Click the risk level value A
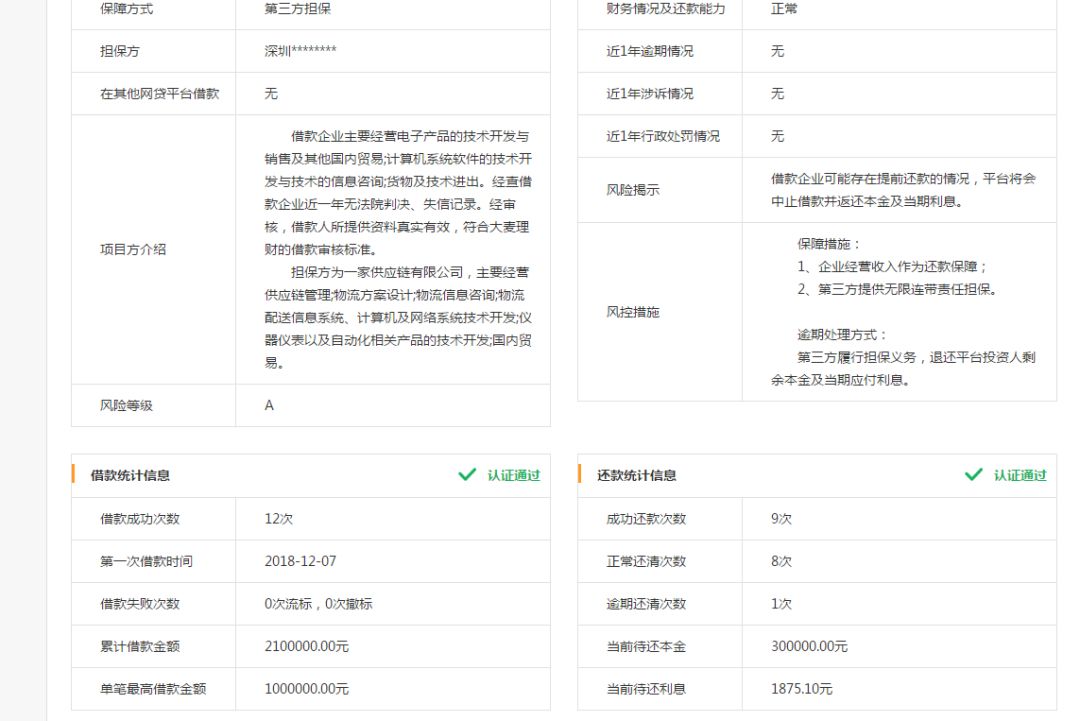The height and width of the screenshot is (721, 1080). tap(269, 406)
